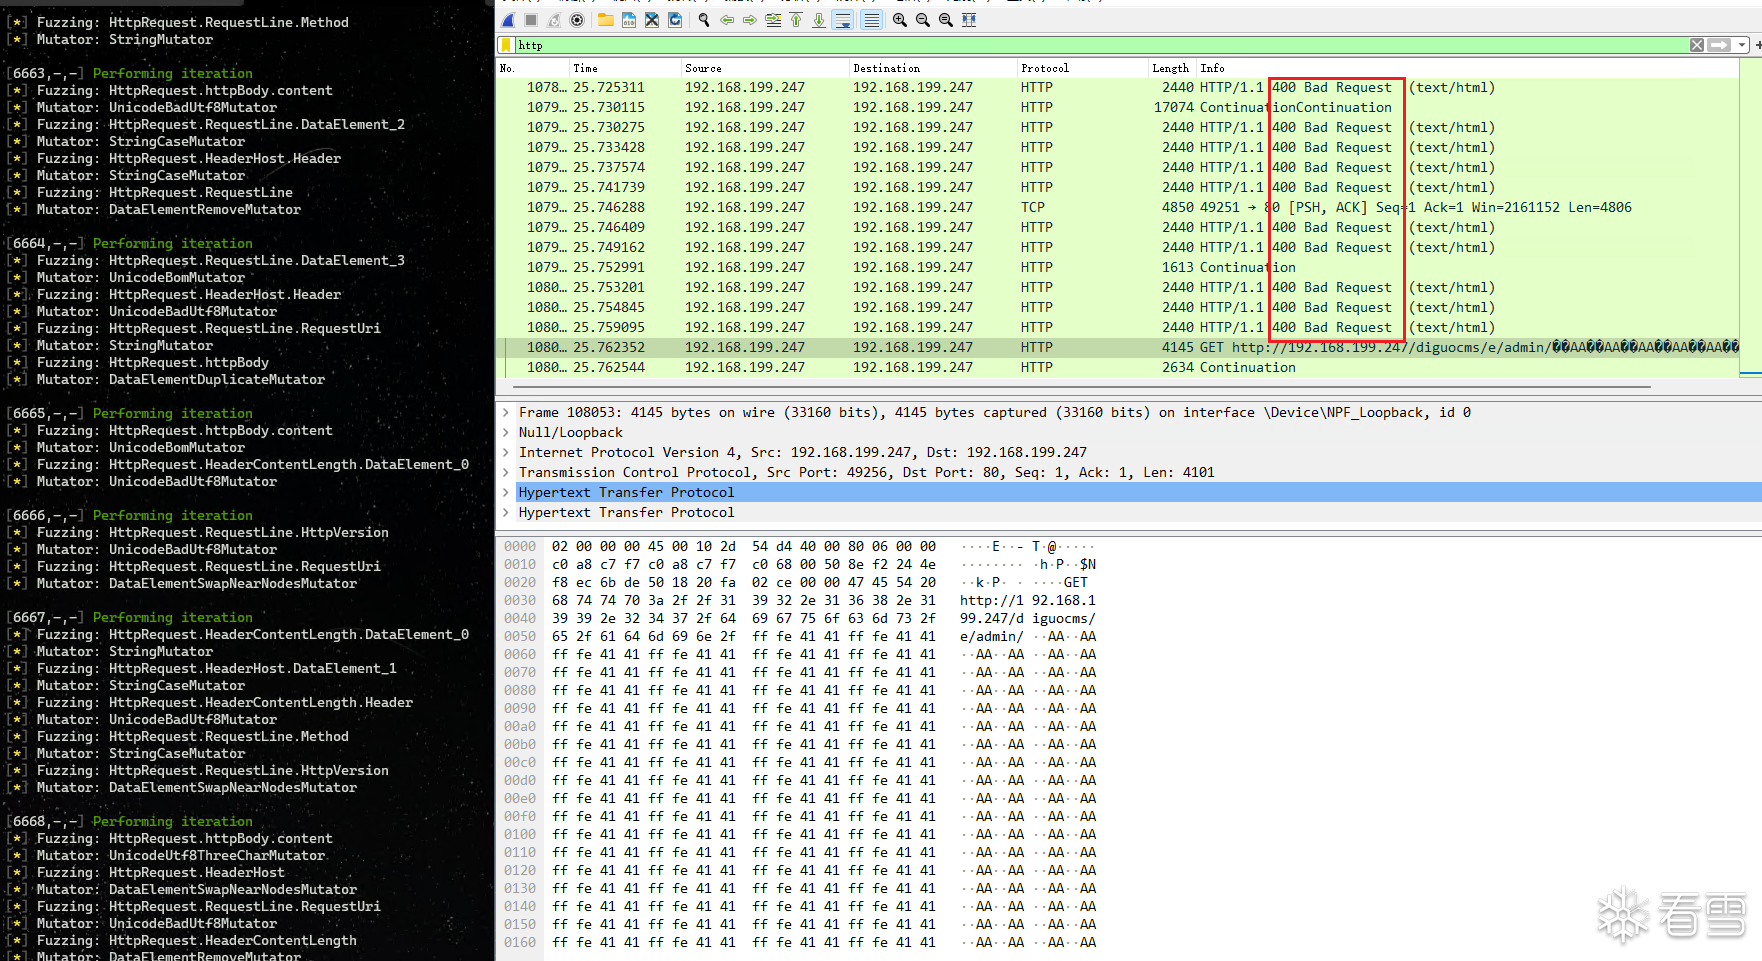Select the 17074 ContinuationContinuation packet
1762x961 pixels.
tap(1118, 107)
